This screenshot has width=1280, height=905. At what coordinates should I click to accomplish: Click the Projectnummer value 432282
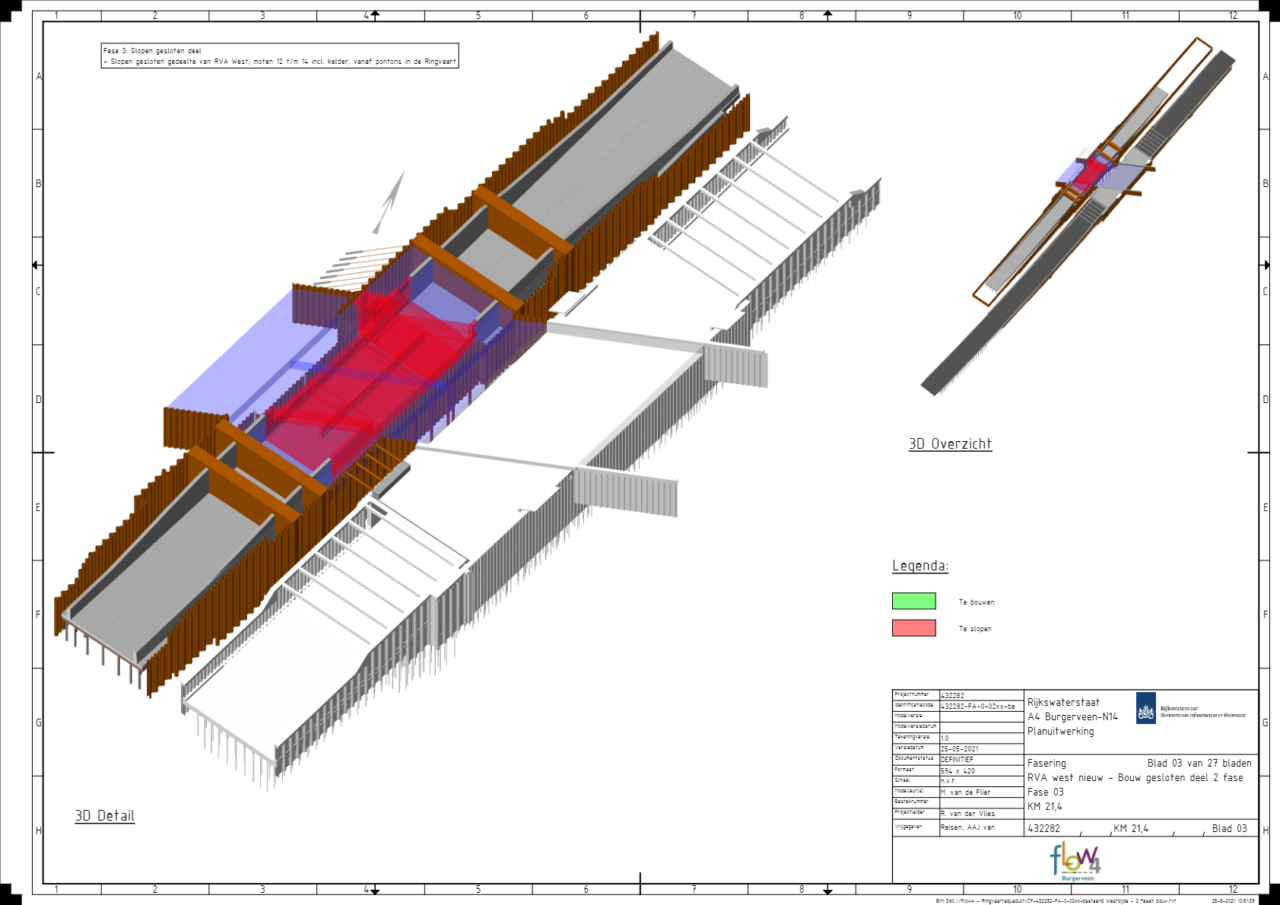tap(958, 694)
